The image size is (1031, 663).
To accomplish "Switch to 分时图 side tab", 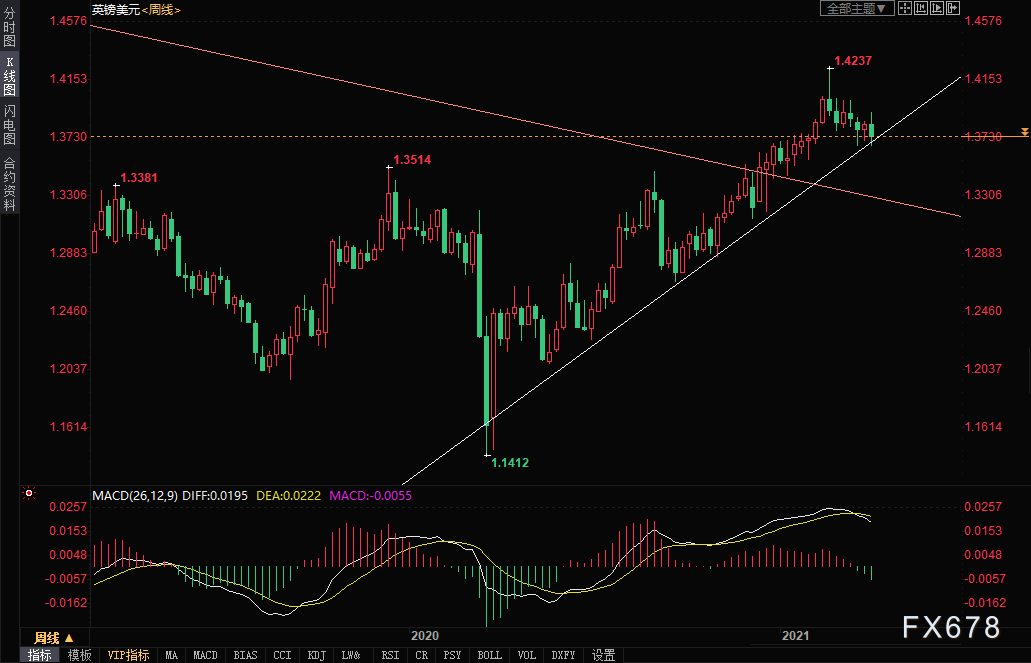I will (x=9, y=26).
